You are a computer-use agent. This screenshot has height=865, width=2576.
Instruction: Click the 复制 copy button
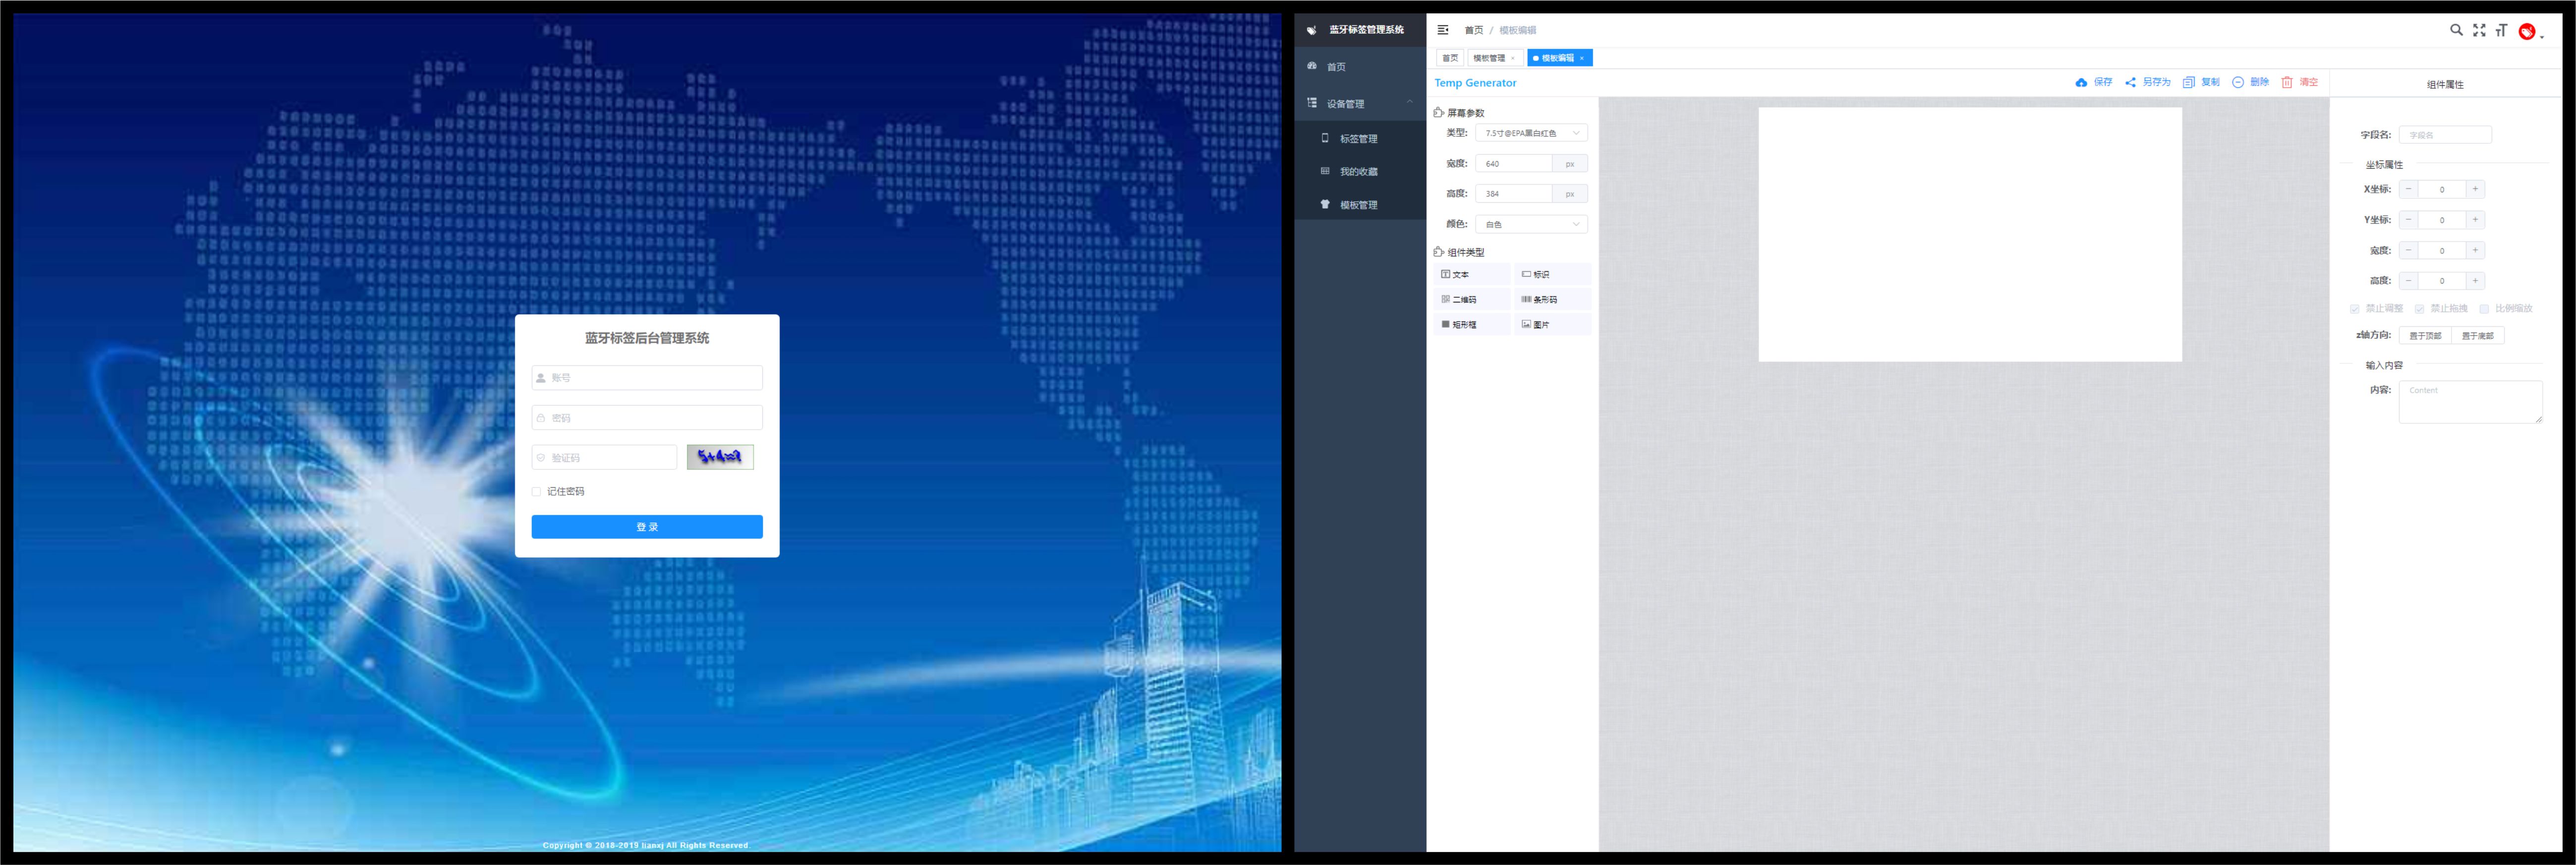[2202, 82]
